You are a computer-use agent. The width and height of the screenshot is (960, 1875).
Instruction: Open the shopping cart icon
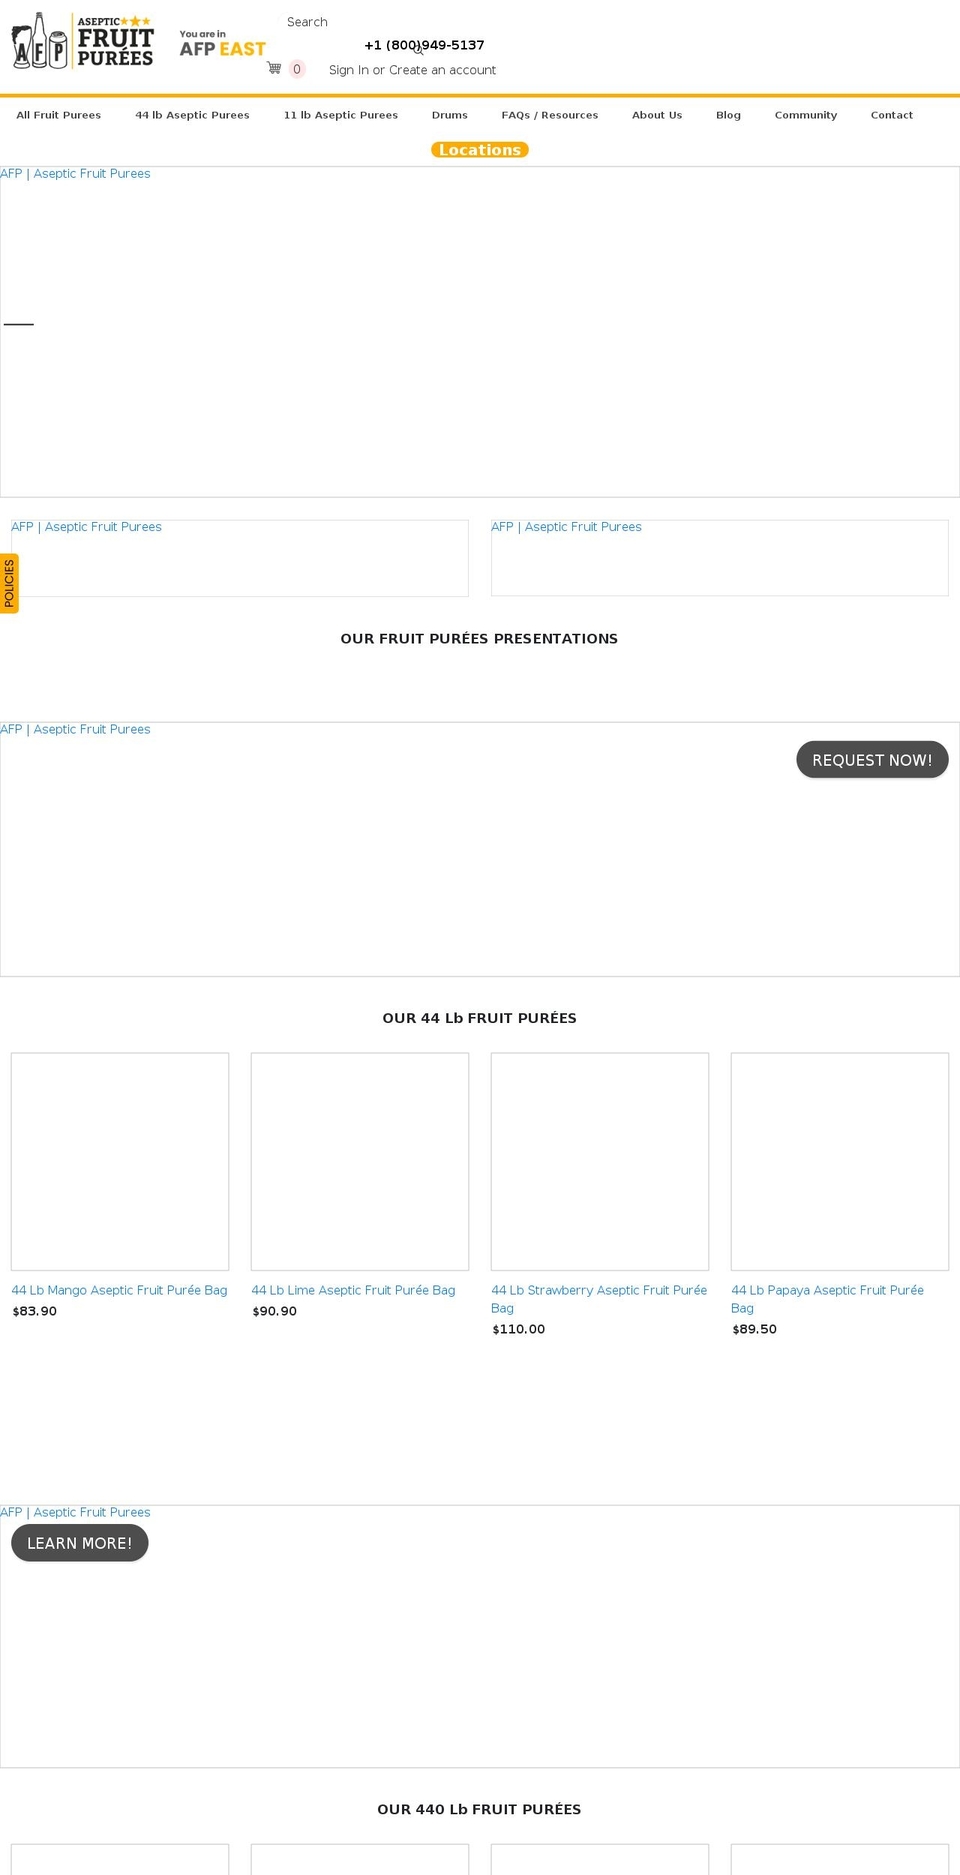click(274, 68)
